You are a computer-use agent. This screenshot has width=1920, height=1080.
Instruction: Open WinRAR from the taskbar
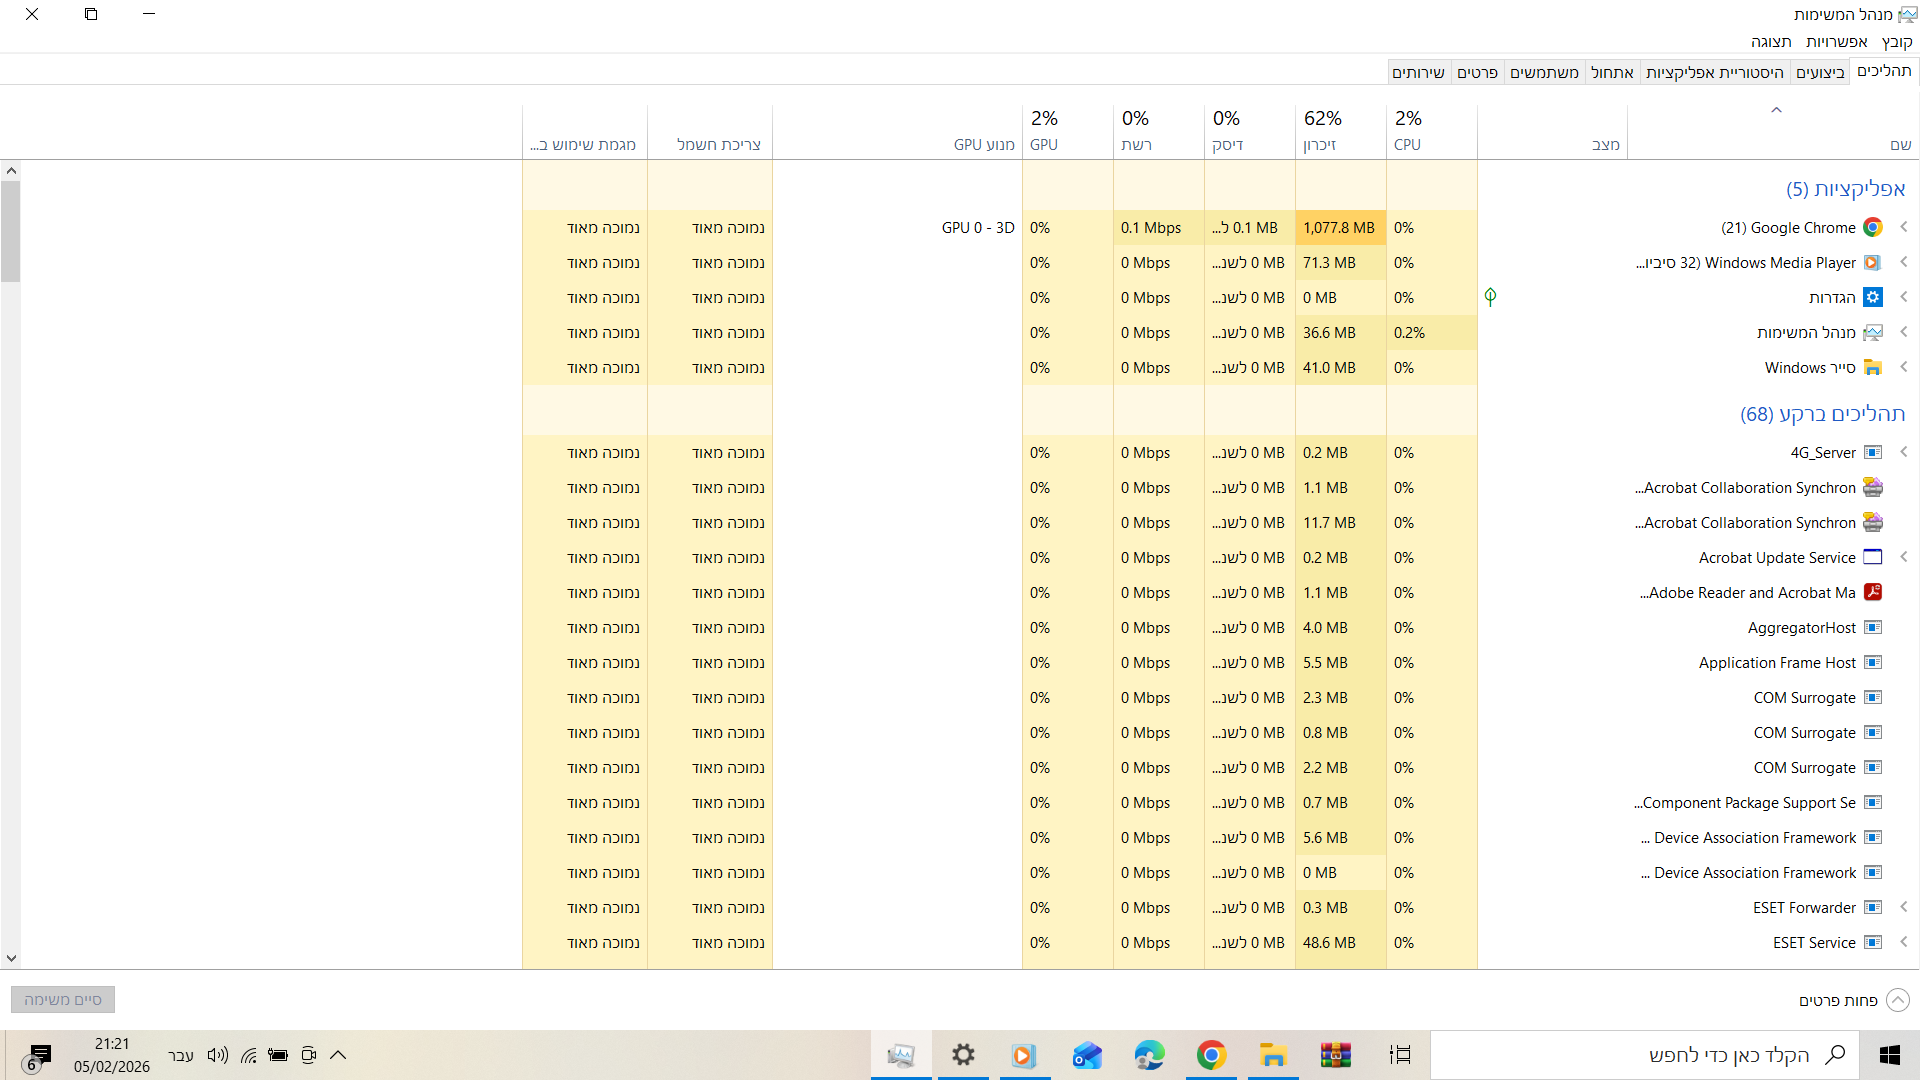tap(1335, 1055)
